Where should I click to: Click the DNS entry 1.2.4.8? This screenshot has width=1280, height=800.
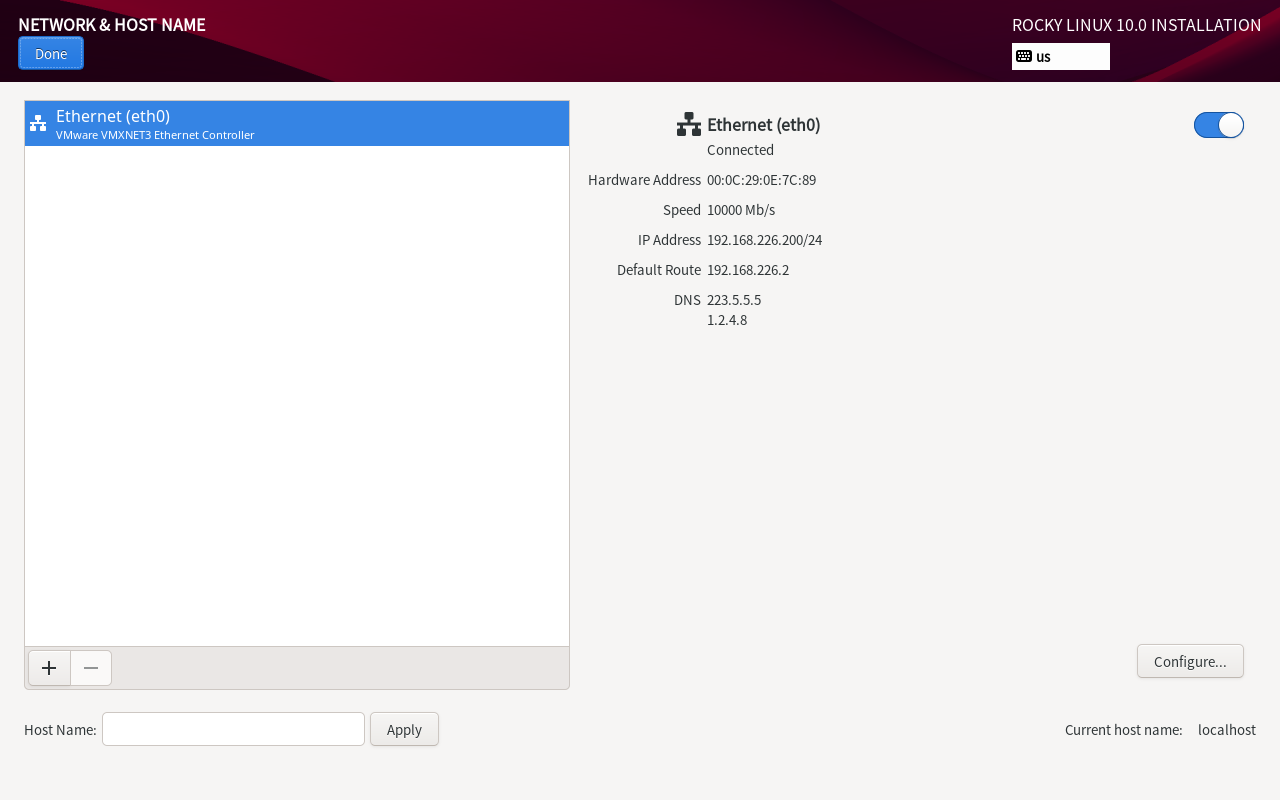[727, 320]
